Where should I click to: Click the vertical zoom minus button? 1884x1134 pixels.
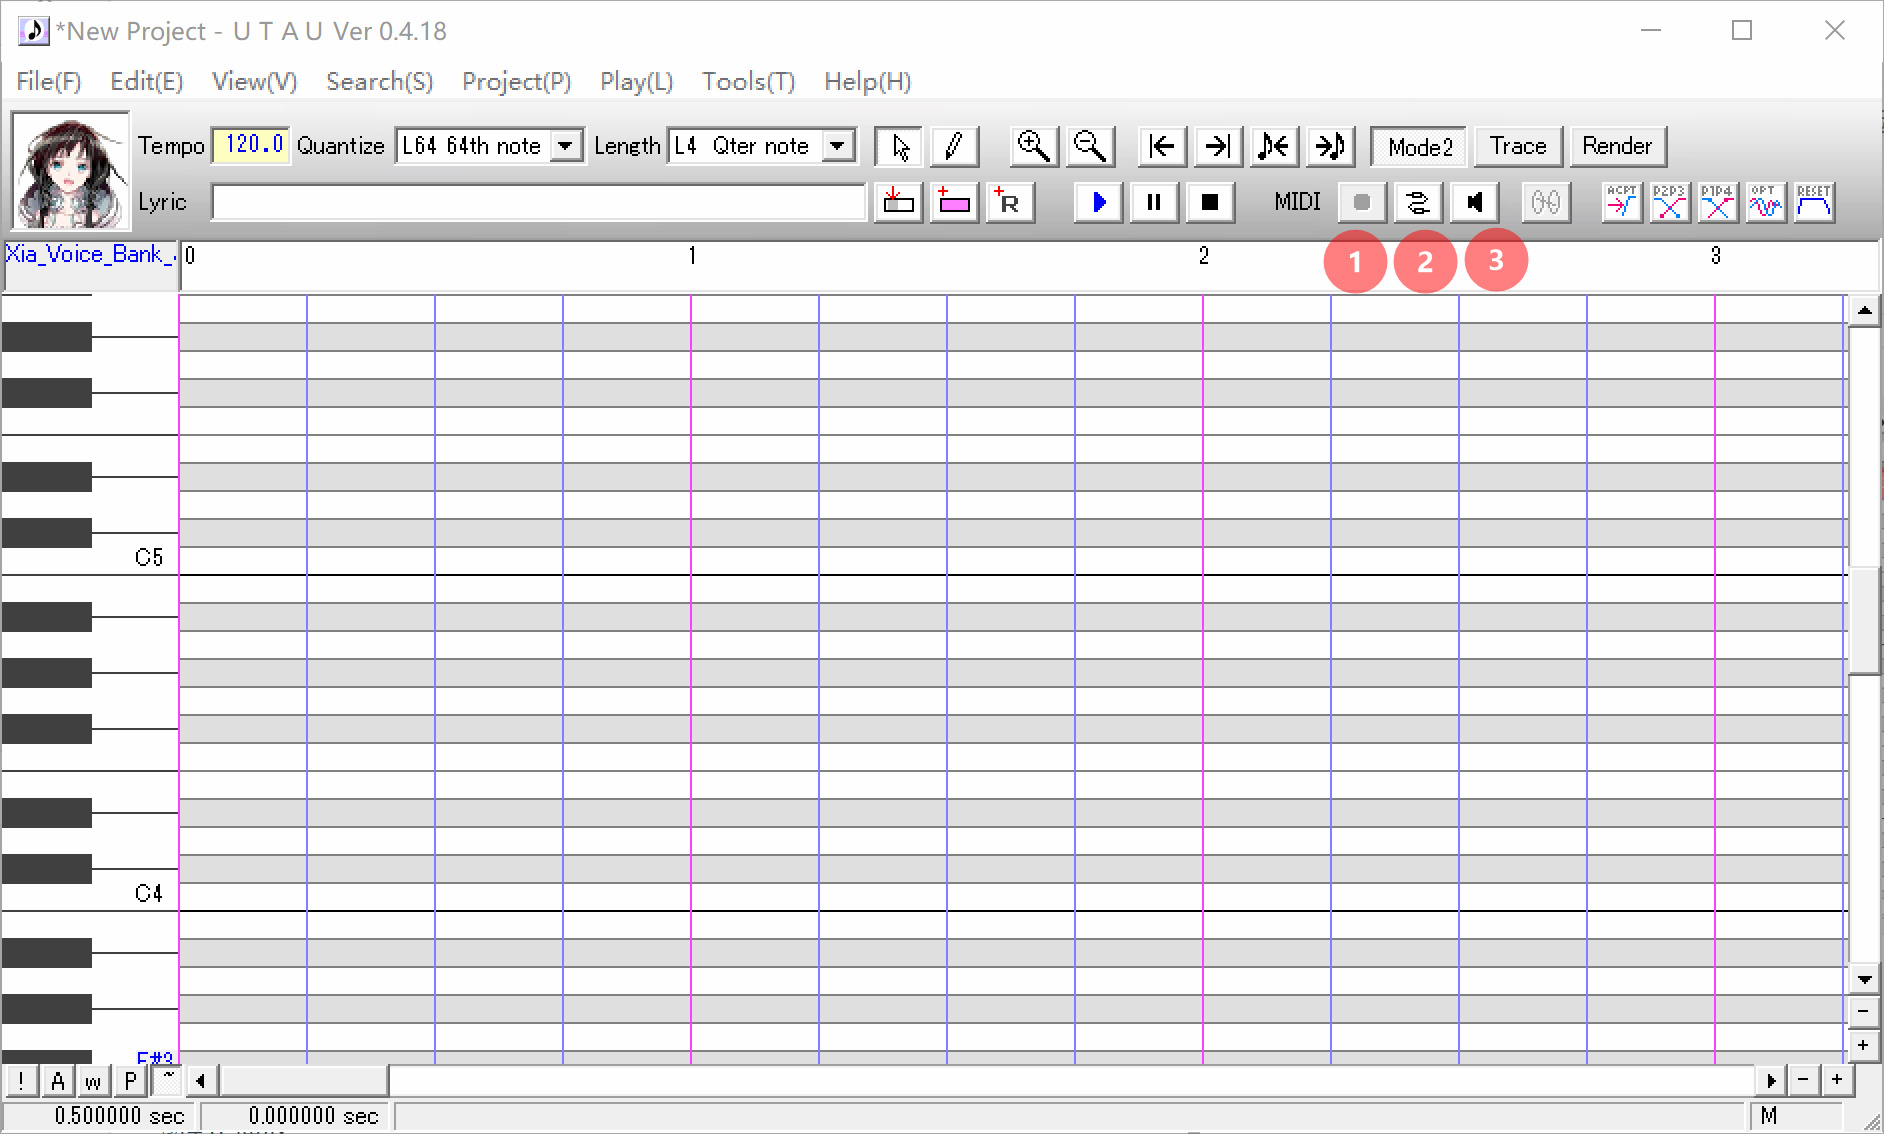pyautogui.click(x=1864, y=1011)
